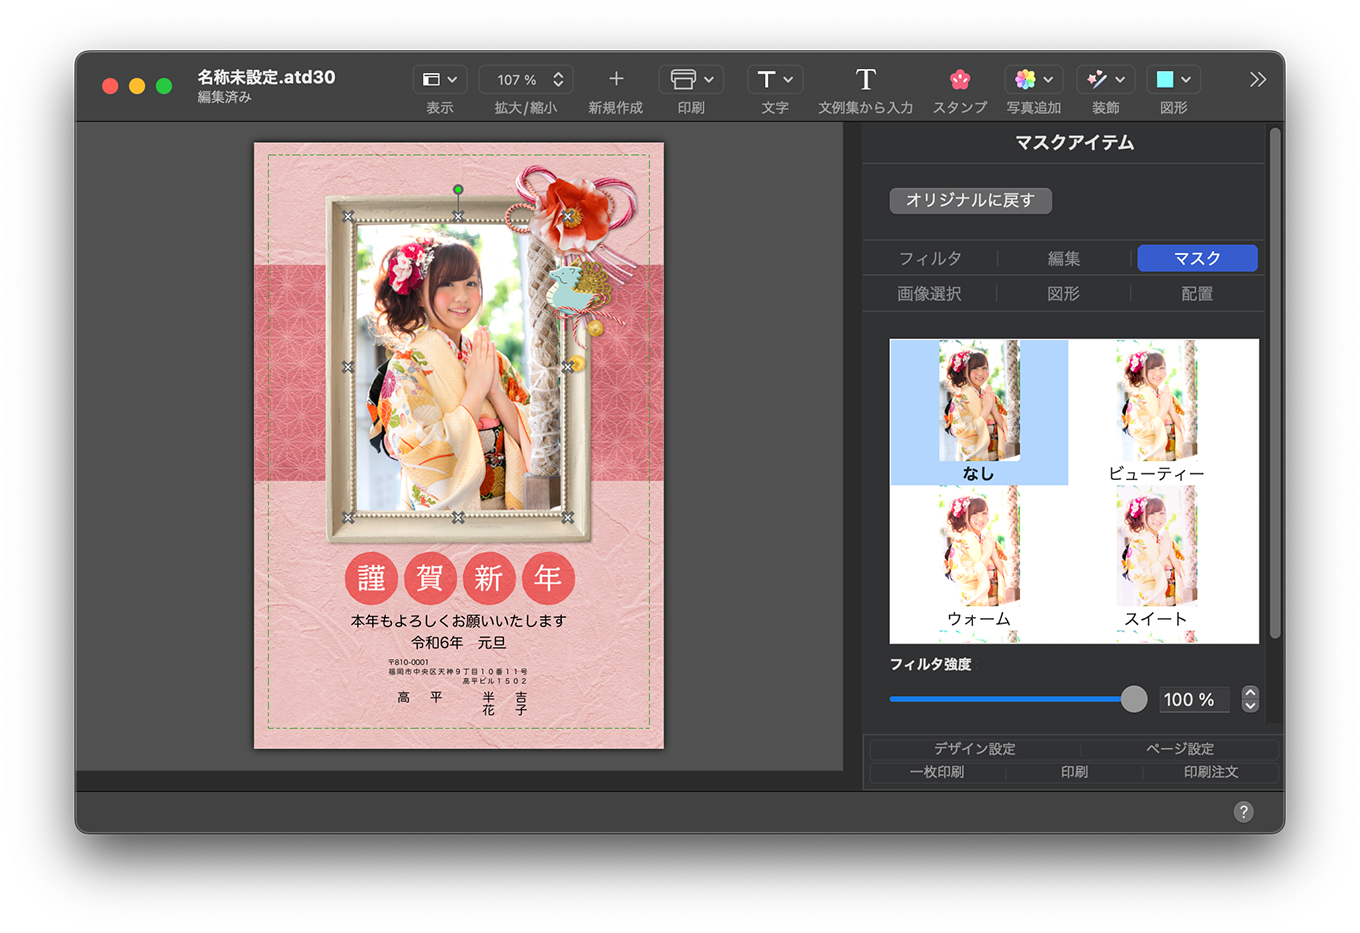The image size is (1360, 933).
Task: Expand the 印刷 dropdown arrow
Action: [x=709, y=79]
